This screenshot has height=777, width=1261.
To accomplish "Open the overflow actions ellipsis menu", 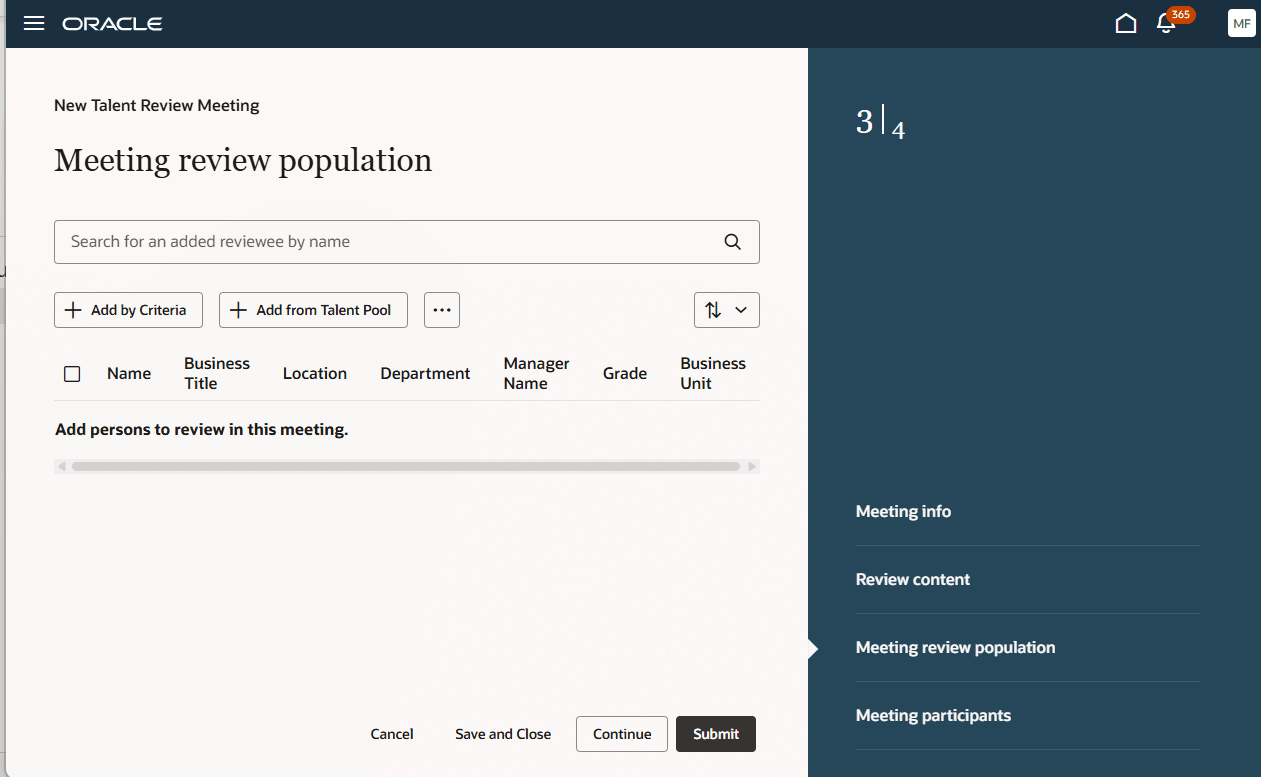I will [x=442, y=310].
